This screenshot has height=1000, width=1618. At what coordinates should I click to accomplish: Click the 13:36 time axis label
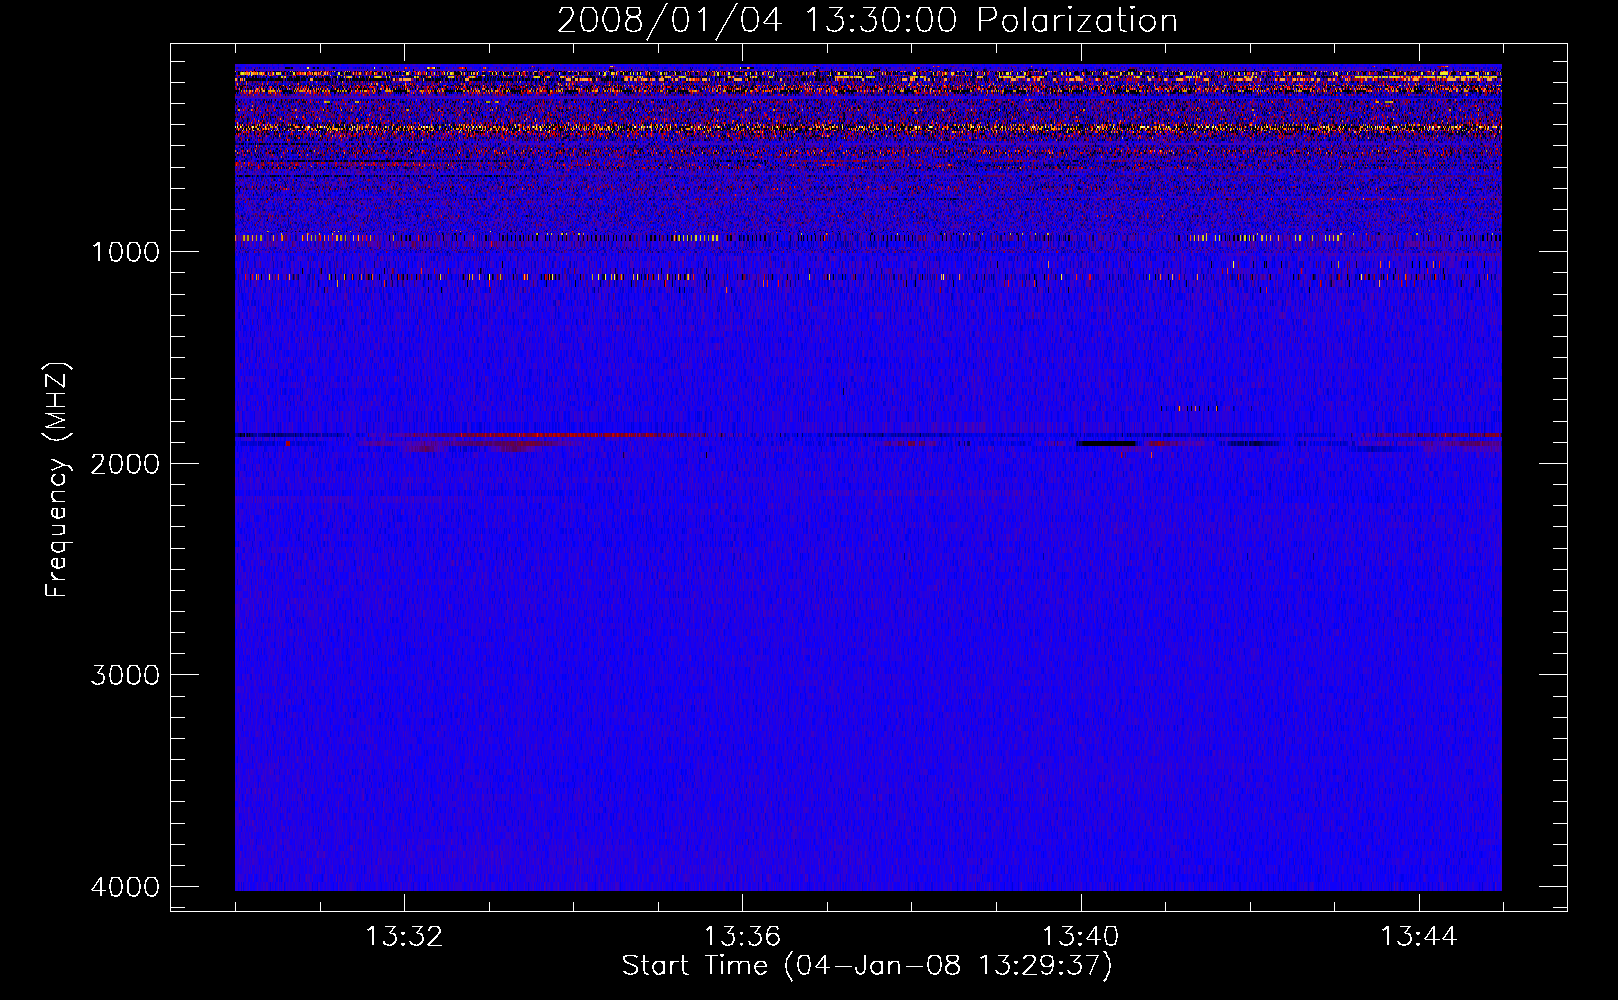tap(742, 937)
